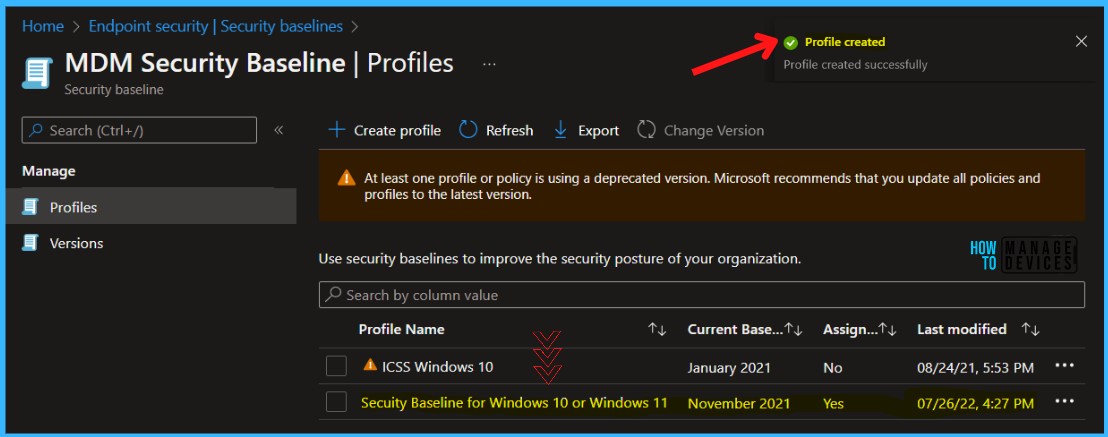Open ICSS Windows 10 profile
The height and width of the screenshot is (437, 1108).
(437, 367)
